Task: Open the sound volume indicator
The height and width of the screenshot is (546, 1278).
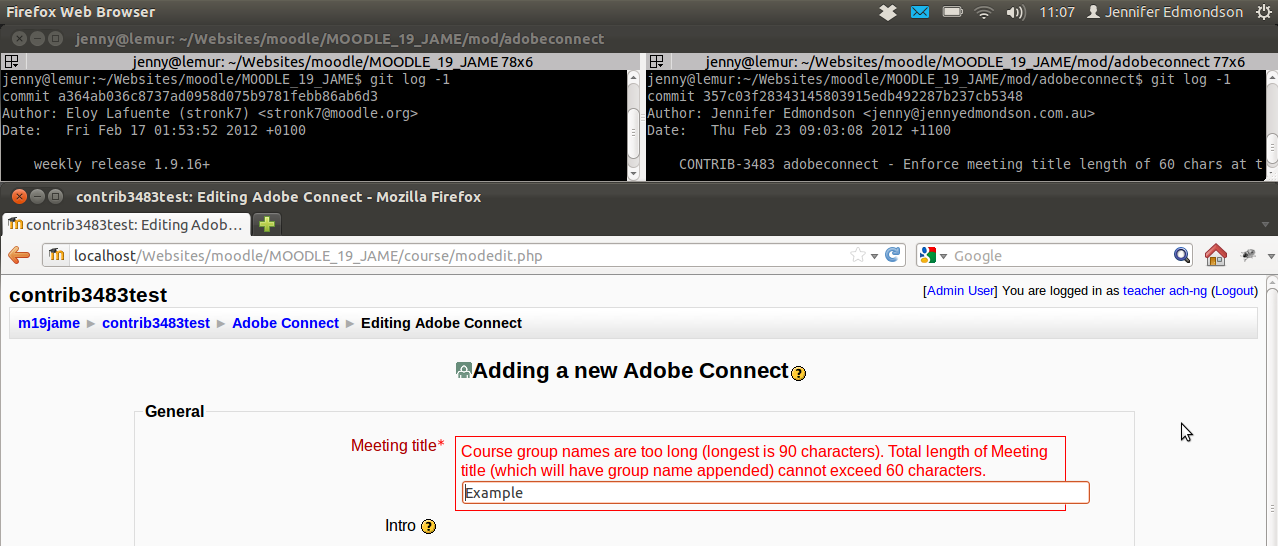Action: (1016, 12)
